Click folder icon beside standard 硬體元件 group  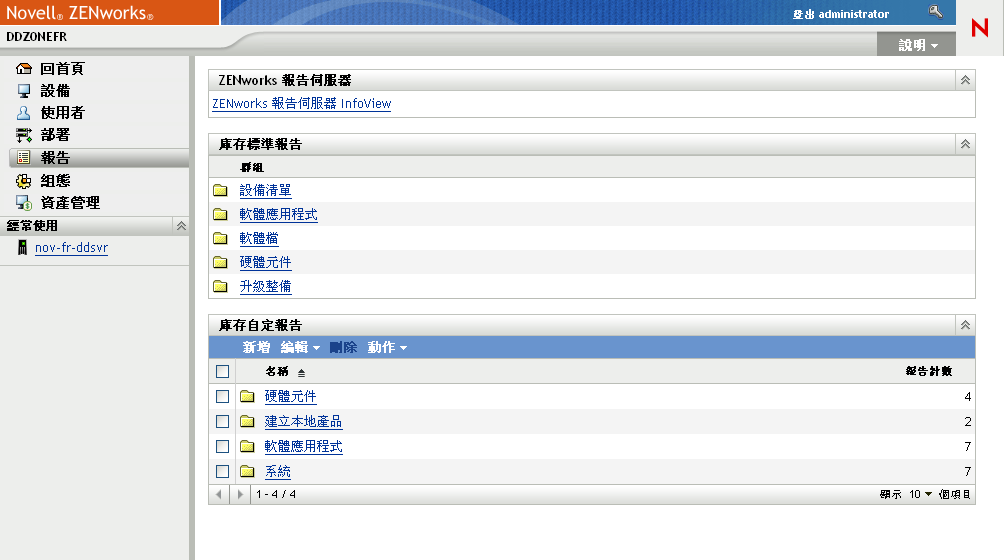coord(220,262)
